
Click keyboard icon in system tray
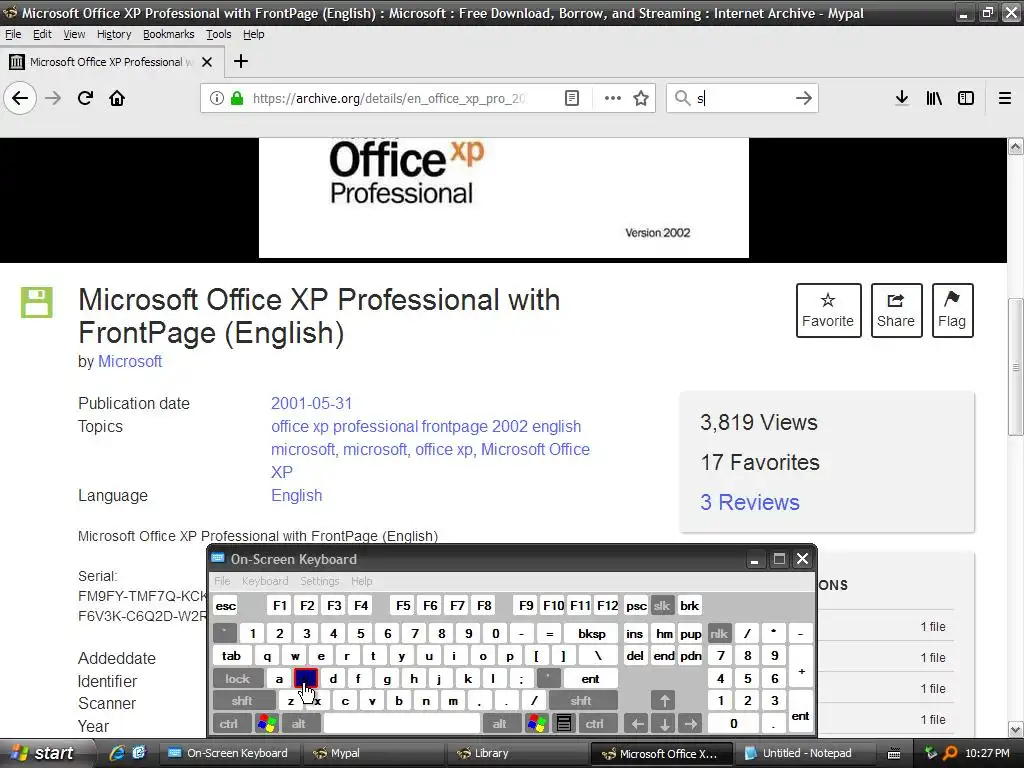pos(893,754)
